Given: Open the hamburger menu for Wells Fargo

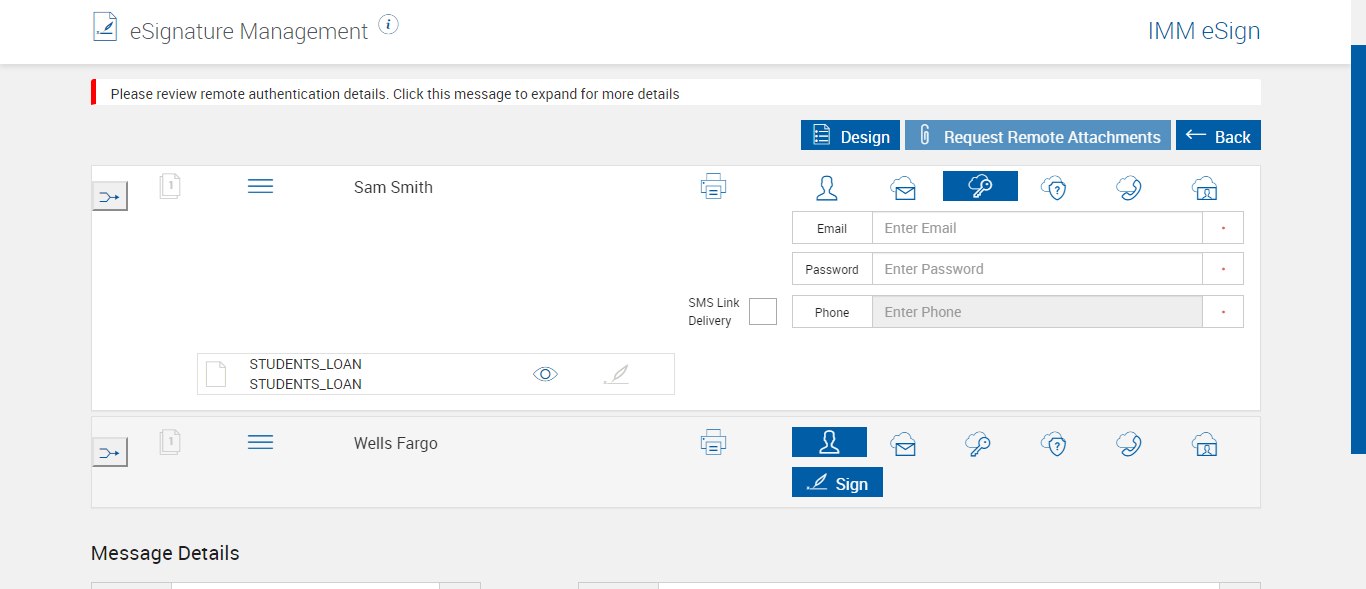Looking at the screenshot, I should [260, 443].
